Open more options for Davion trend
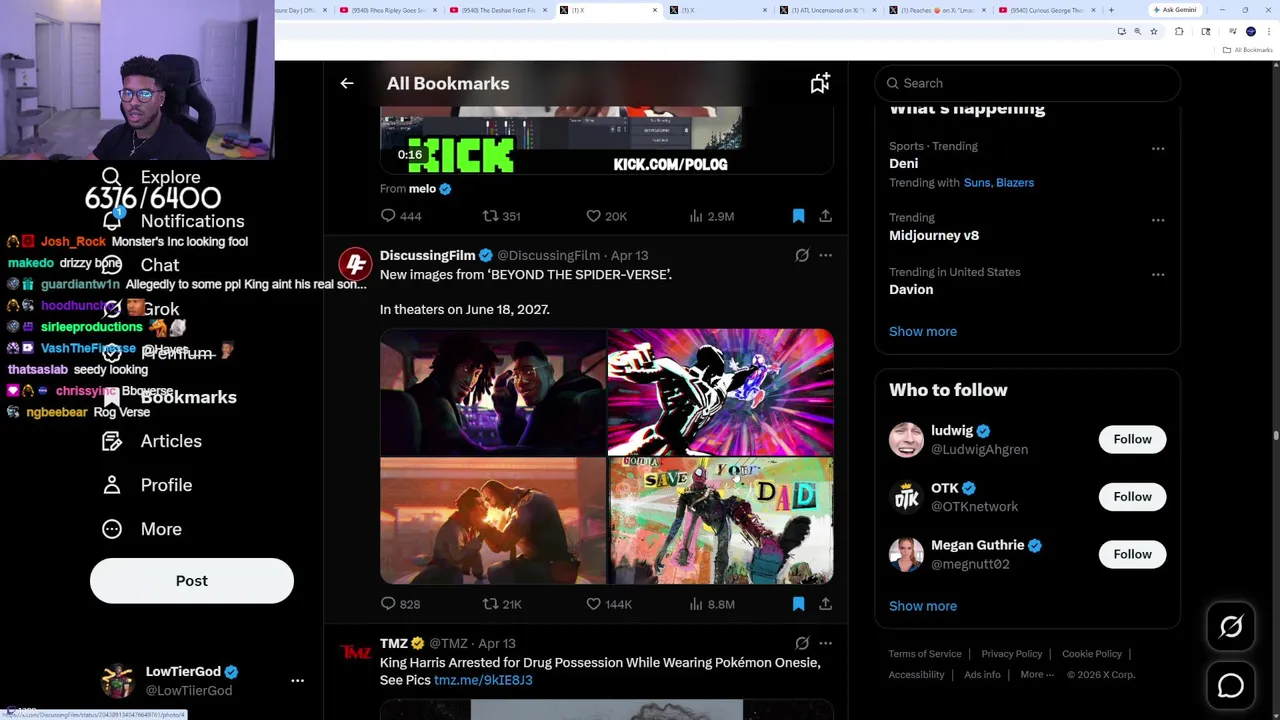1280x720 pixels. coord(1157,274)
